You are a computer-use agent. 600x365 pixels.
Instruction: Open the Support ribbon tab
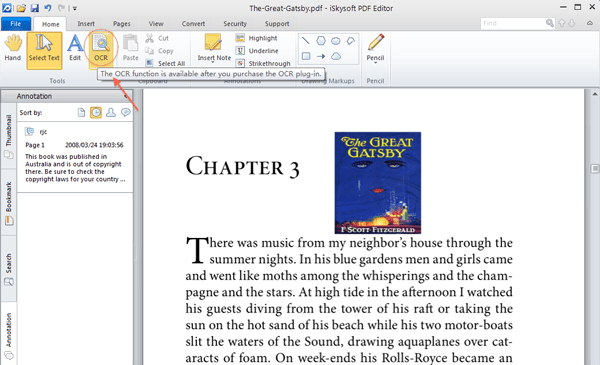277,24
